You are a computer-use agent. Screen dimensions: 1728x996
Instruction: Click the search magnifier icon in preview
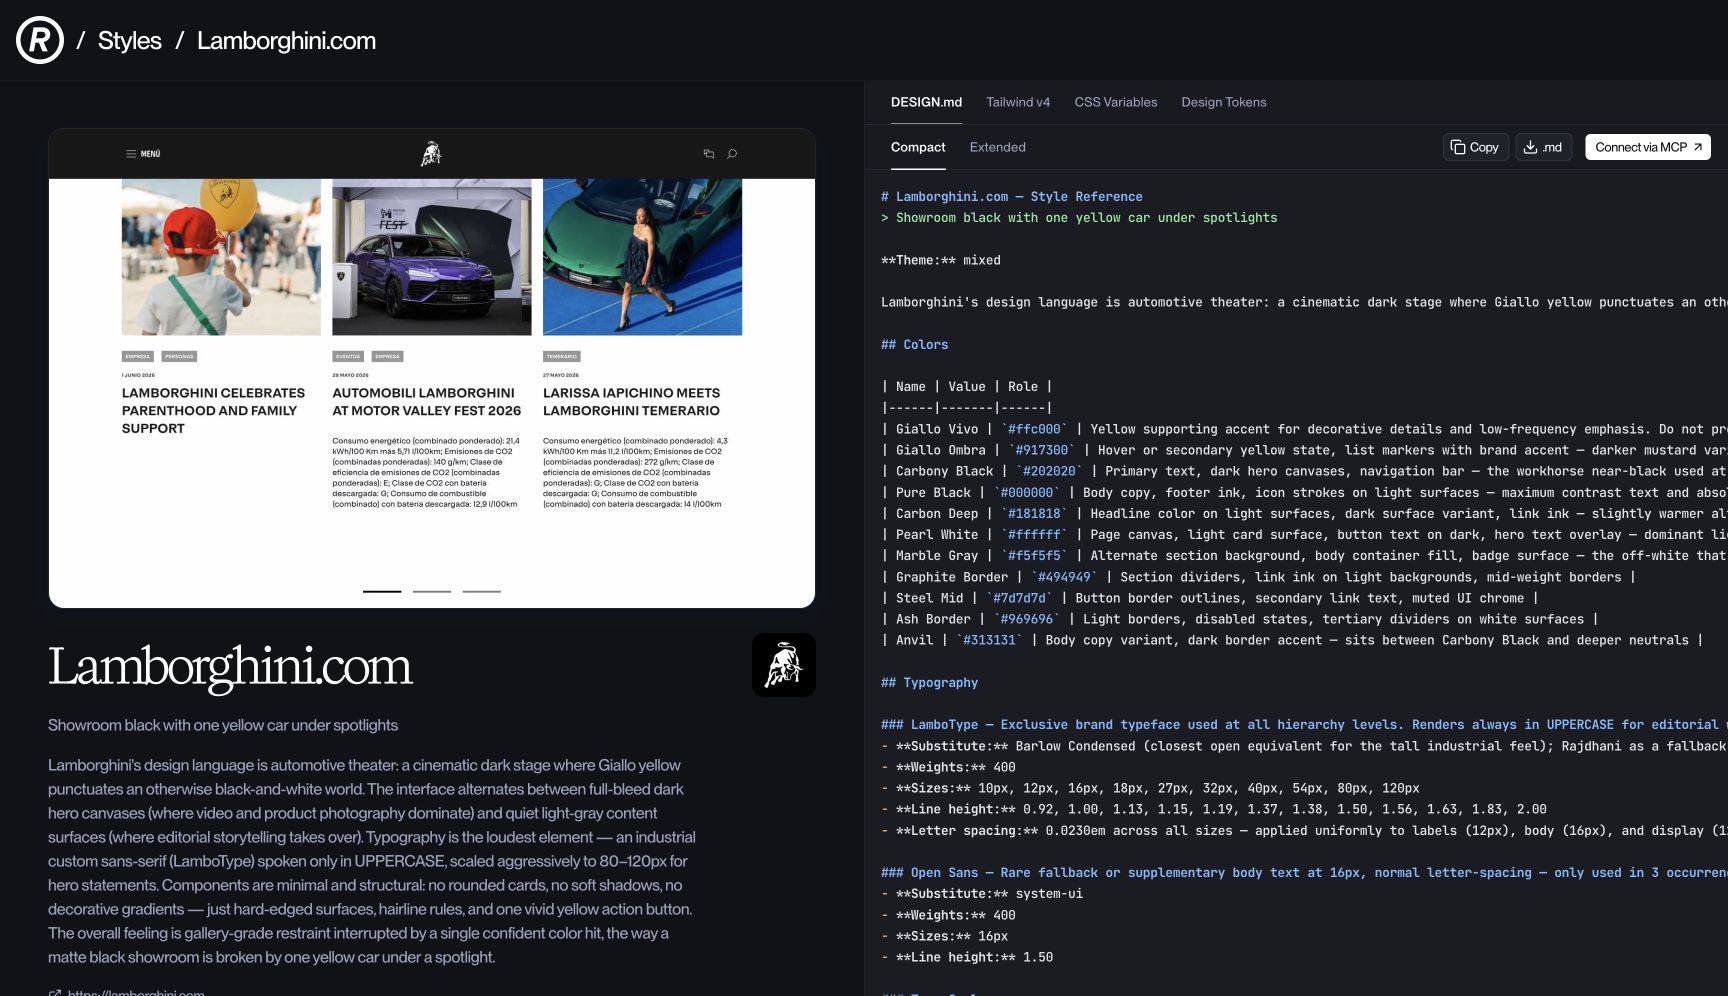tap(732, 154)
